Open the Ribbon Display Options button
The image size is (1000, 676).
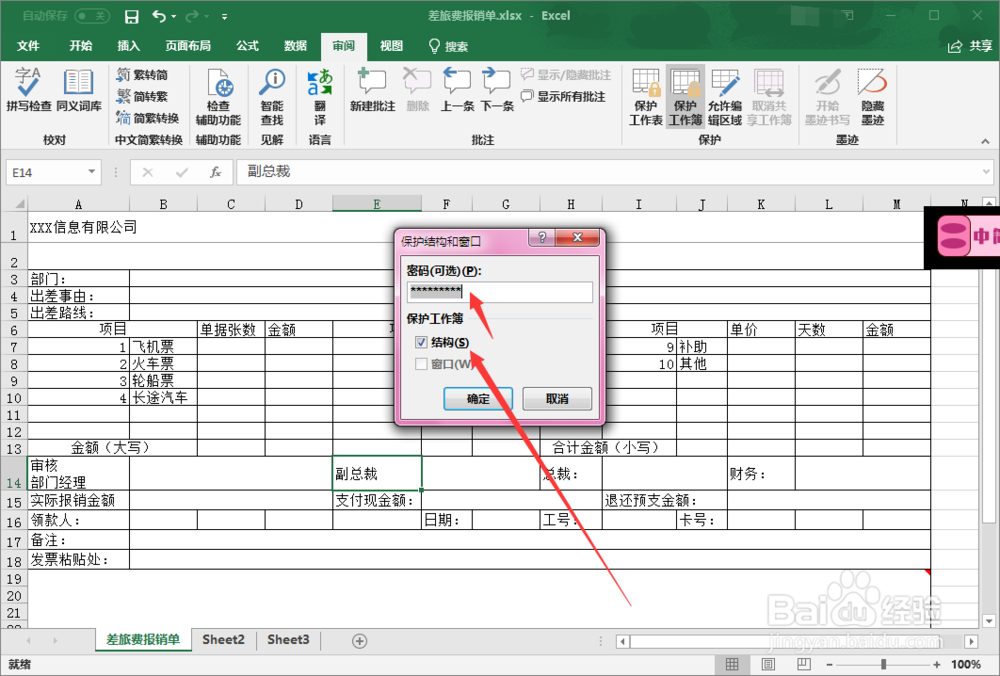[846, 15]
